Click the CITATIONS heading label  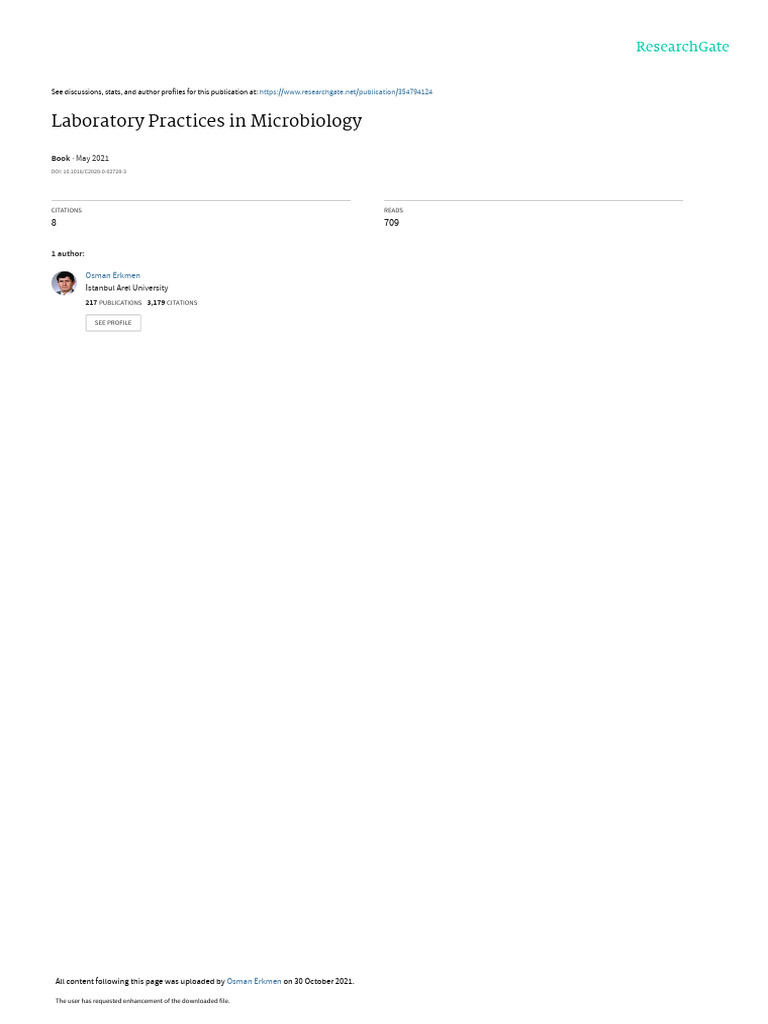click(x=67, y=210)
